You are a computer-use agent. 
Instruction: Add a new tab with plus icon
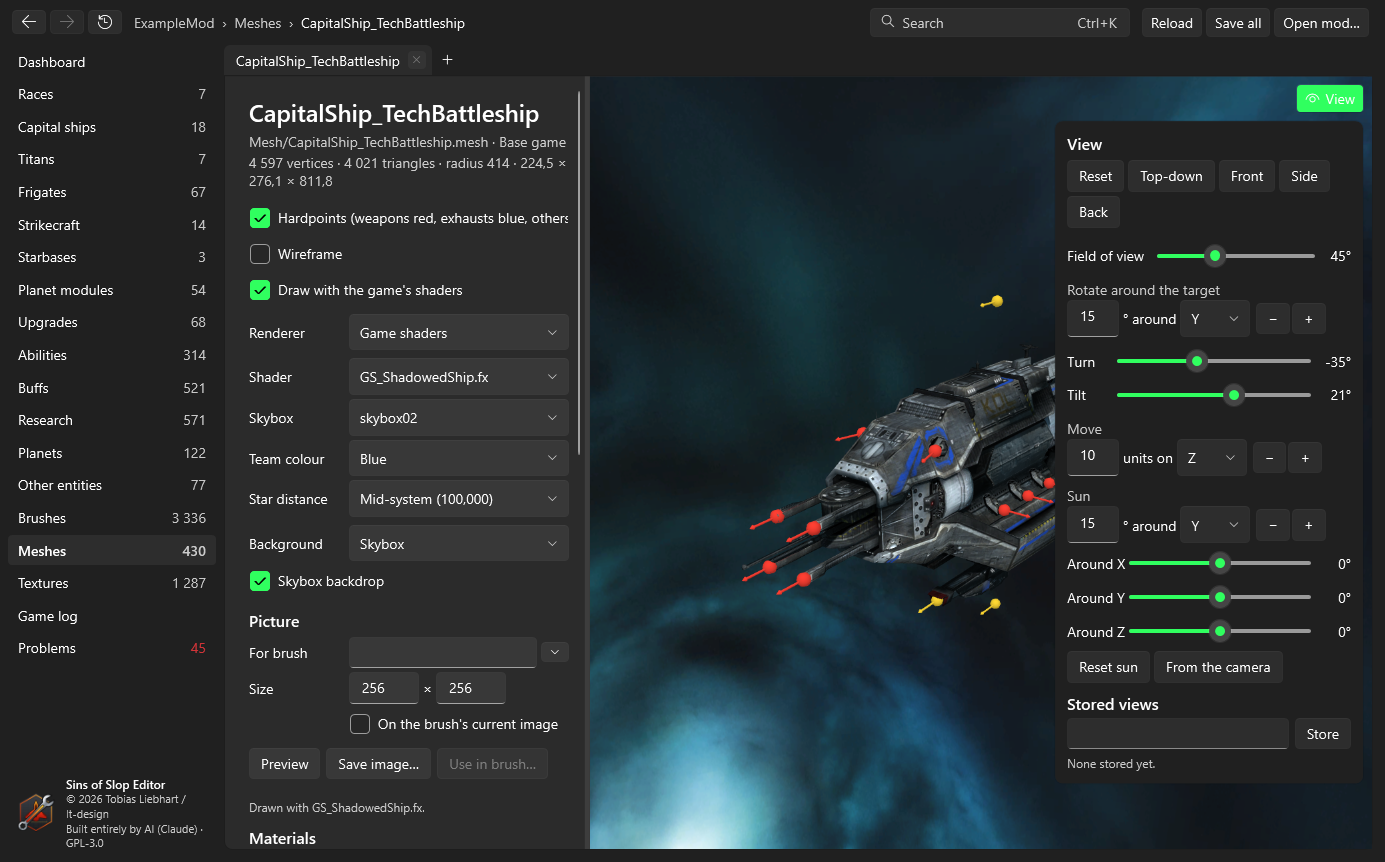pyautogui.click(x=447, y=60)
